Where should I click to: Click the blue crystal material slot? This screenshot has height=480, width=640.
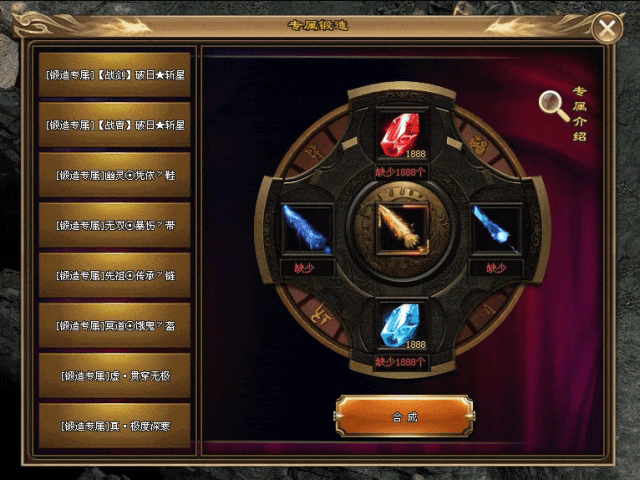(x=401, y=326)
